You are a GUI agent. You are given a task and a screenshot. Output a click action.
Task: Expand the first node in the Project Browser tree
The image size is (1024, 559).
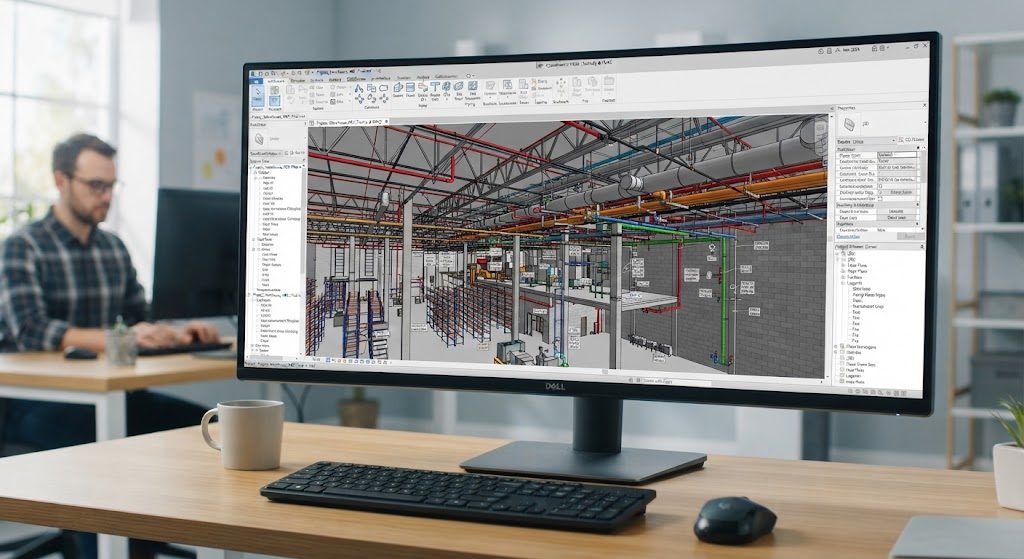point(837,253)
